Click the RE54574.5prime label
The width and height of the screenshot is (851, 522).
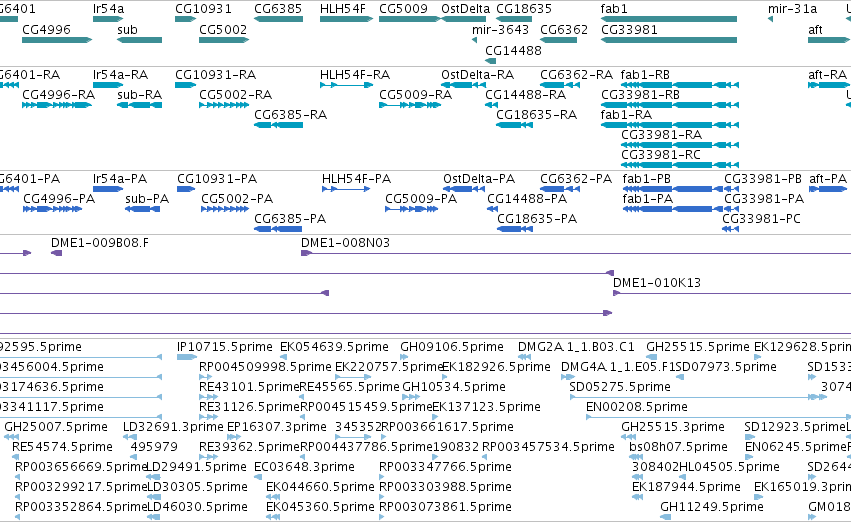pyautogui.click(x=62, y=447)
